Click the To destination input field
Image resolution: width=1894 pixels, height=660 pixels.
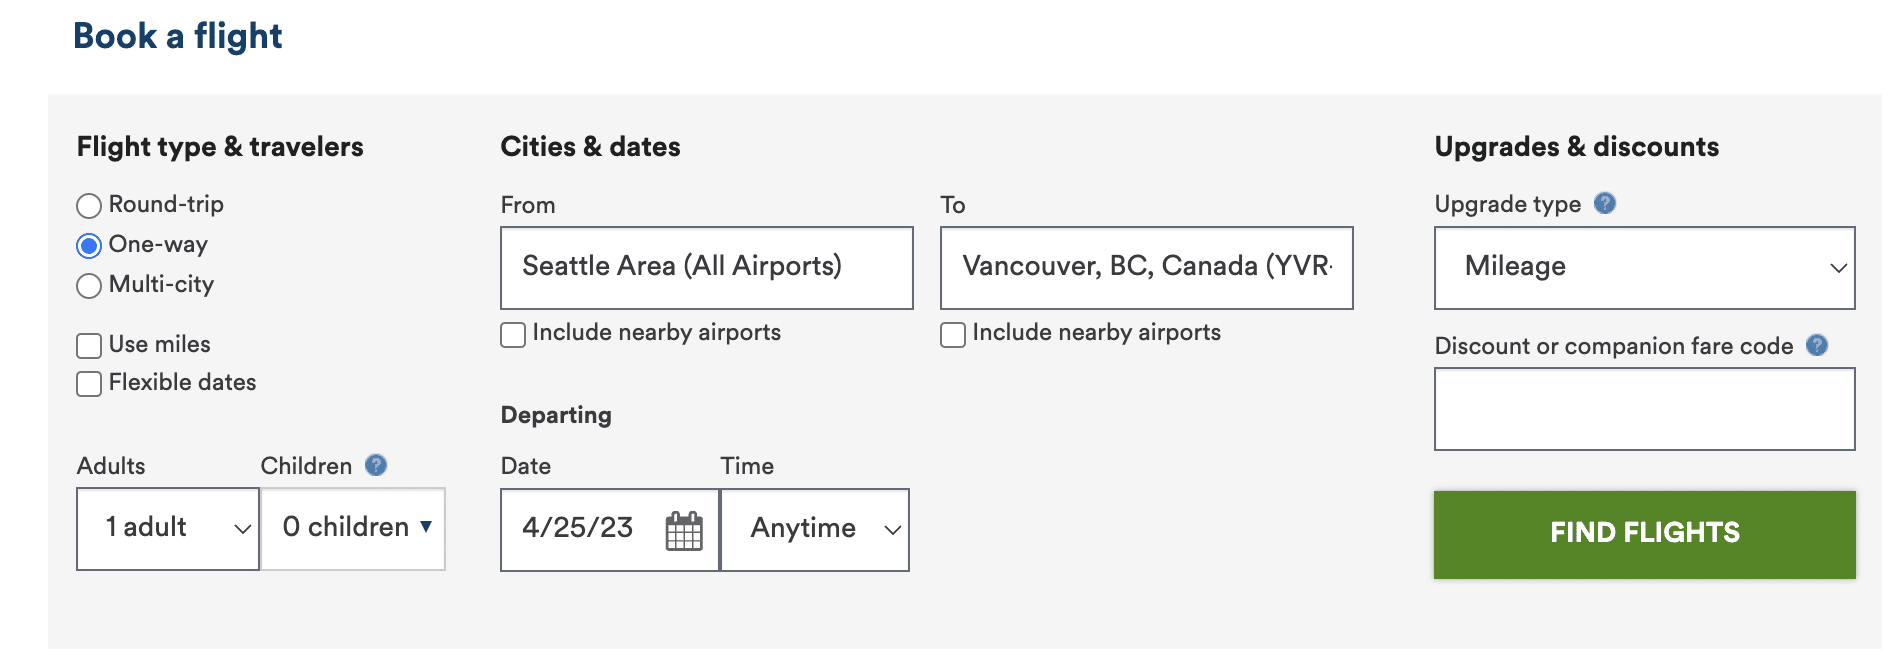(x=1146, y=267)
